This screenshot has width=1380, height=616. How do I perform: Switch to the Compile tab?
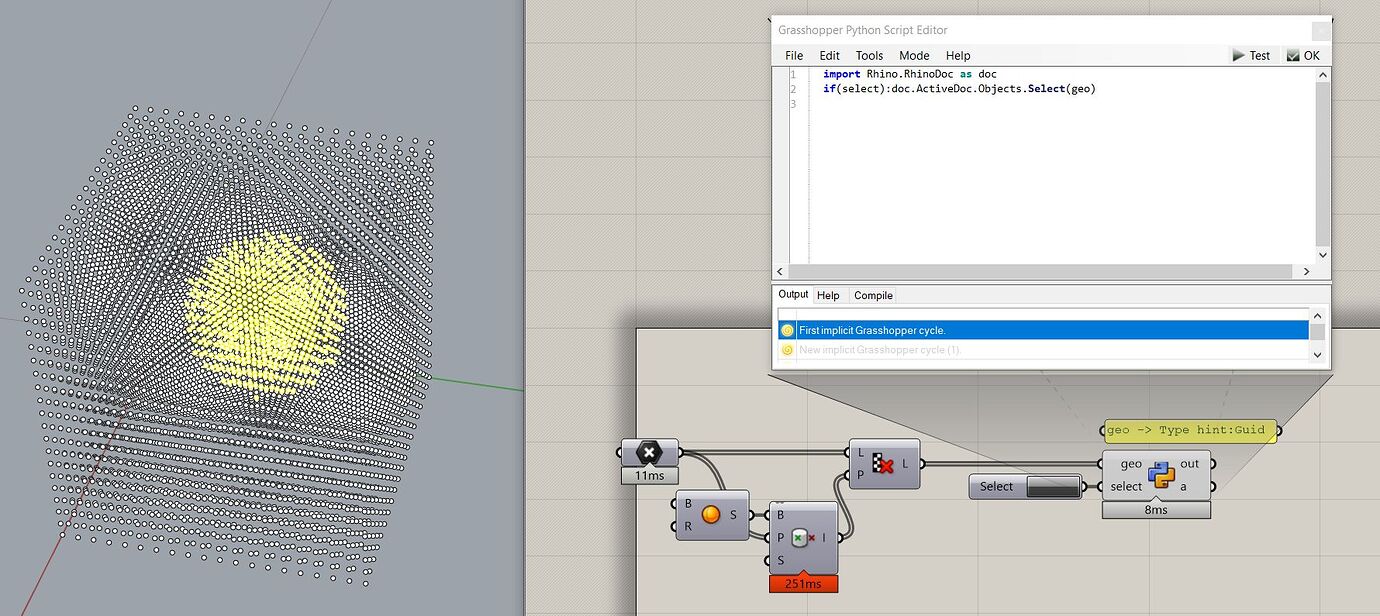pyautogui.click(x=872, y=294)
